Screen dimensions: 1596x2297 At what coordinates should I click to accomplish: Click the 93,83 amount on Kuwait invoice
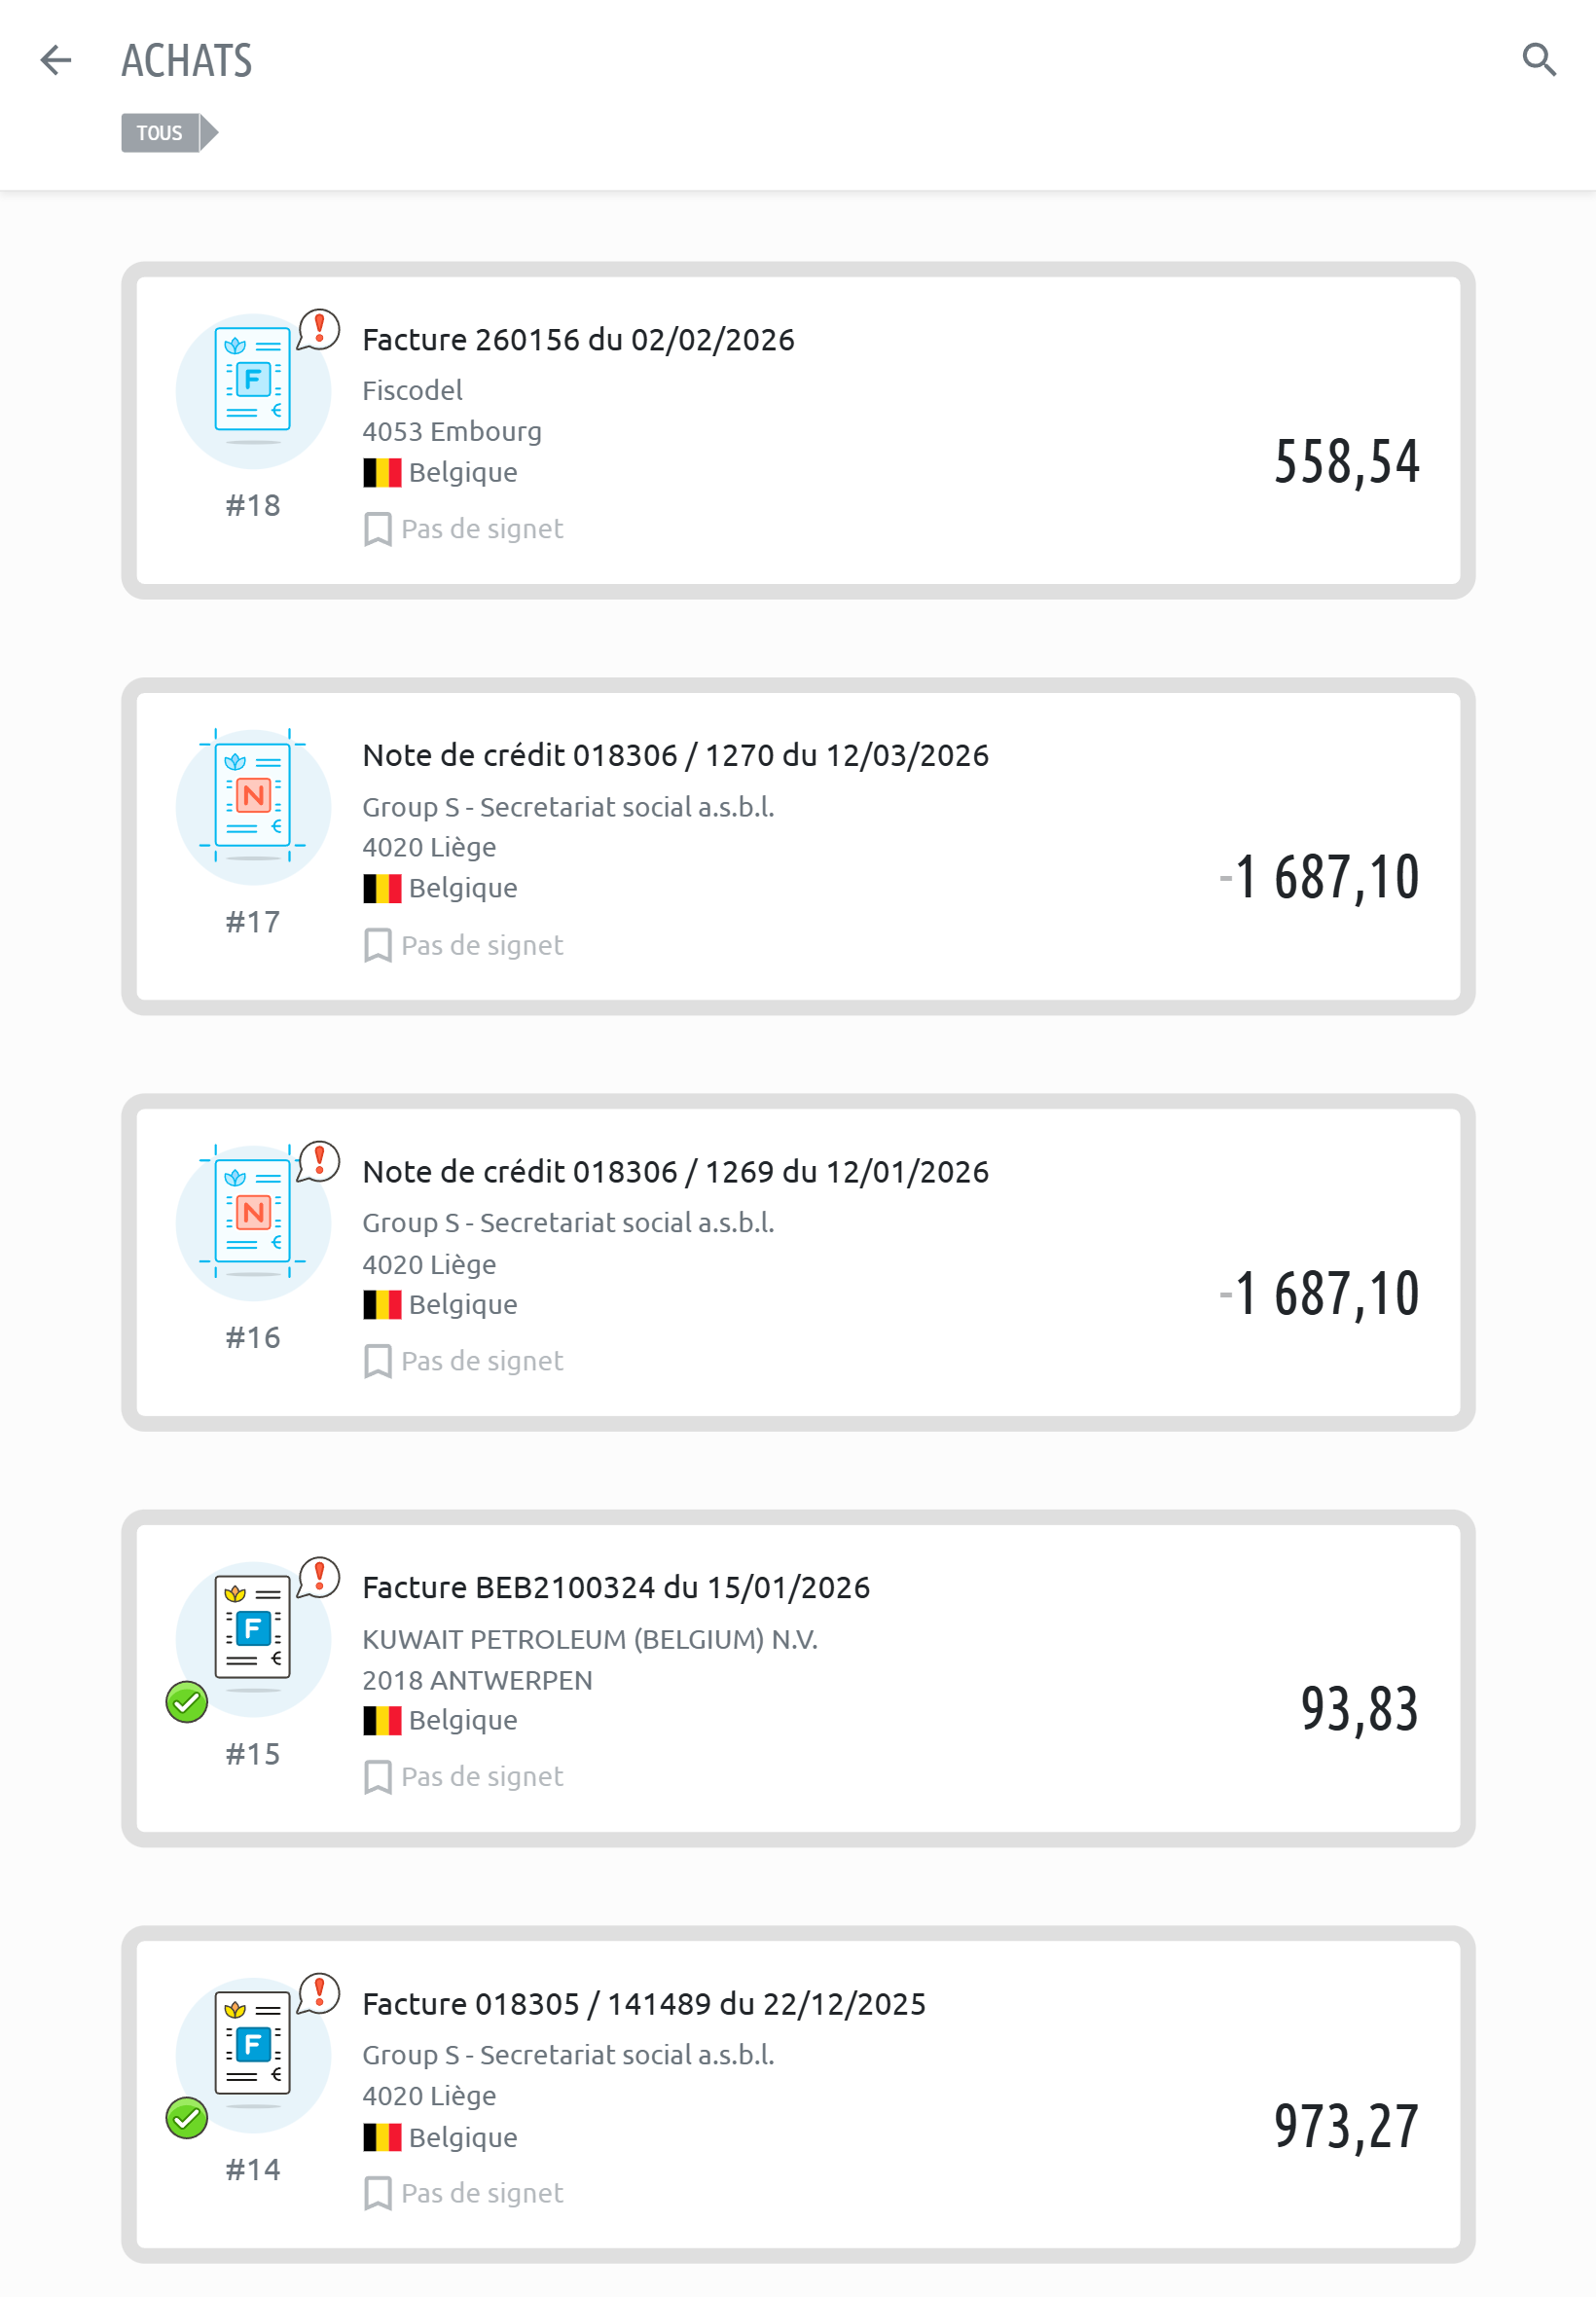click(1359, 1709)
